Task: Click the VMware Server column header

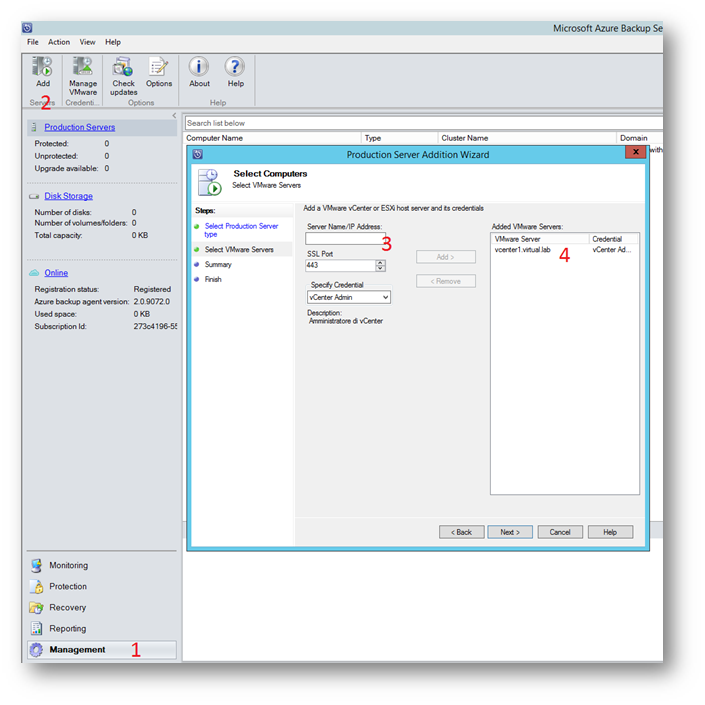Action: (x=540, y=239)
